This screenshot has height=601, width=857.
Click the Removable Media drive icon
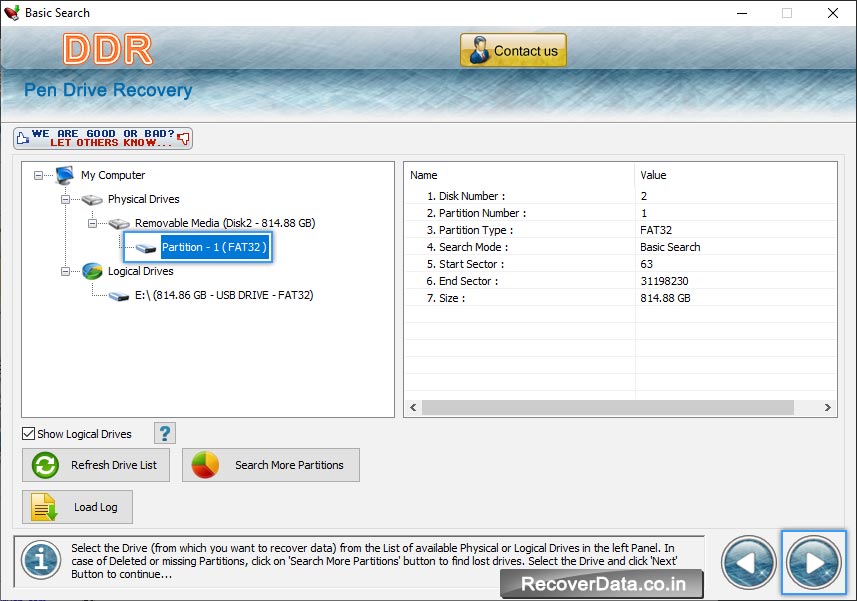[119, 223]
